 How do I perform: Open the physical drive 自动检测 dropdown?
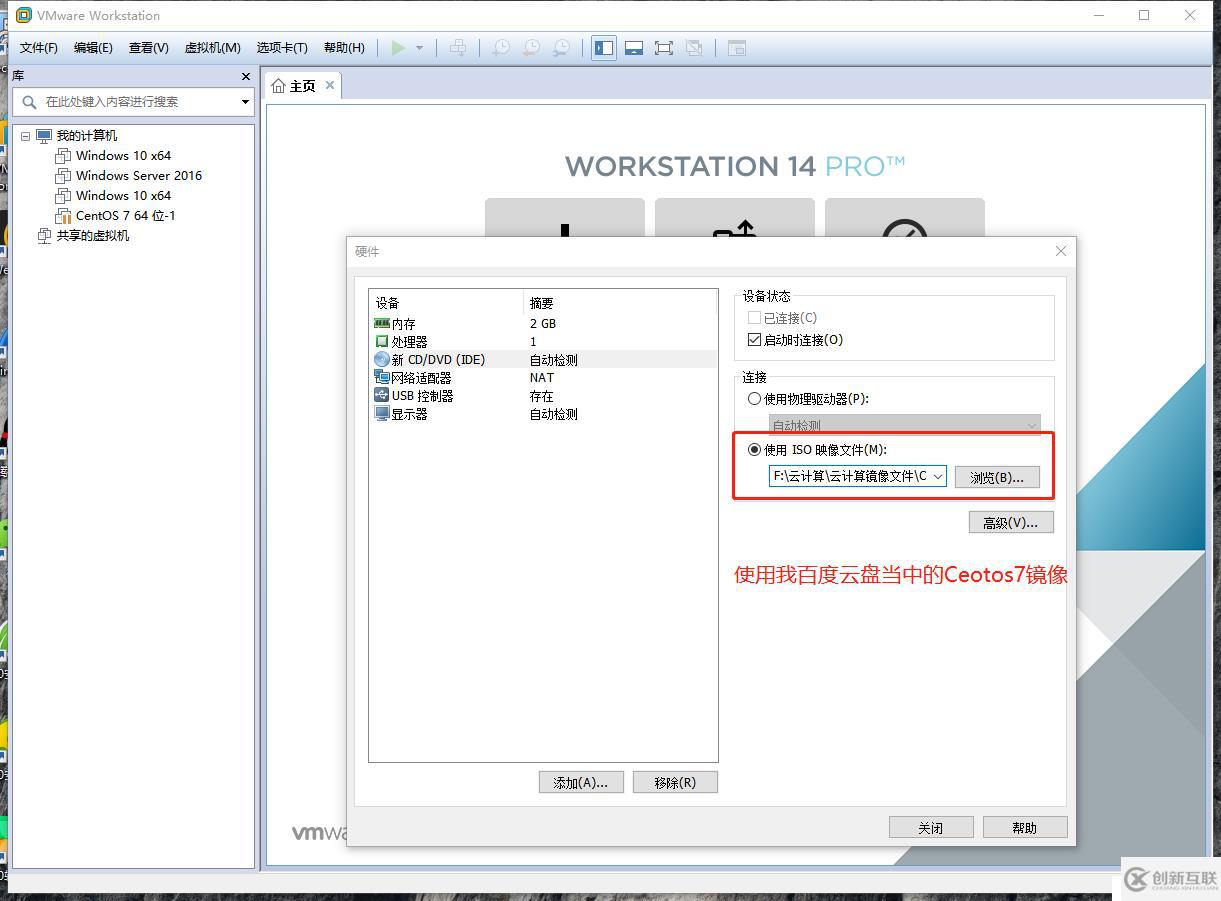click(x=904, y=425)
